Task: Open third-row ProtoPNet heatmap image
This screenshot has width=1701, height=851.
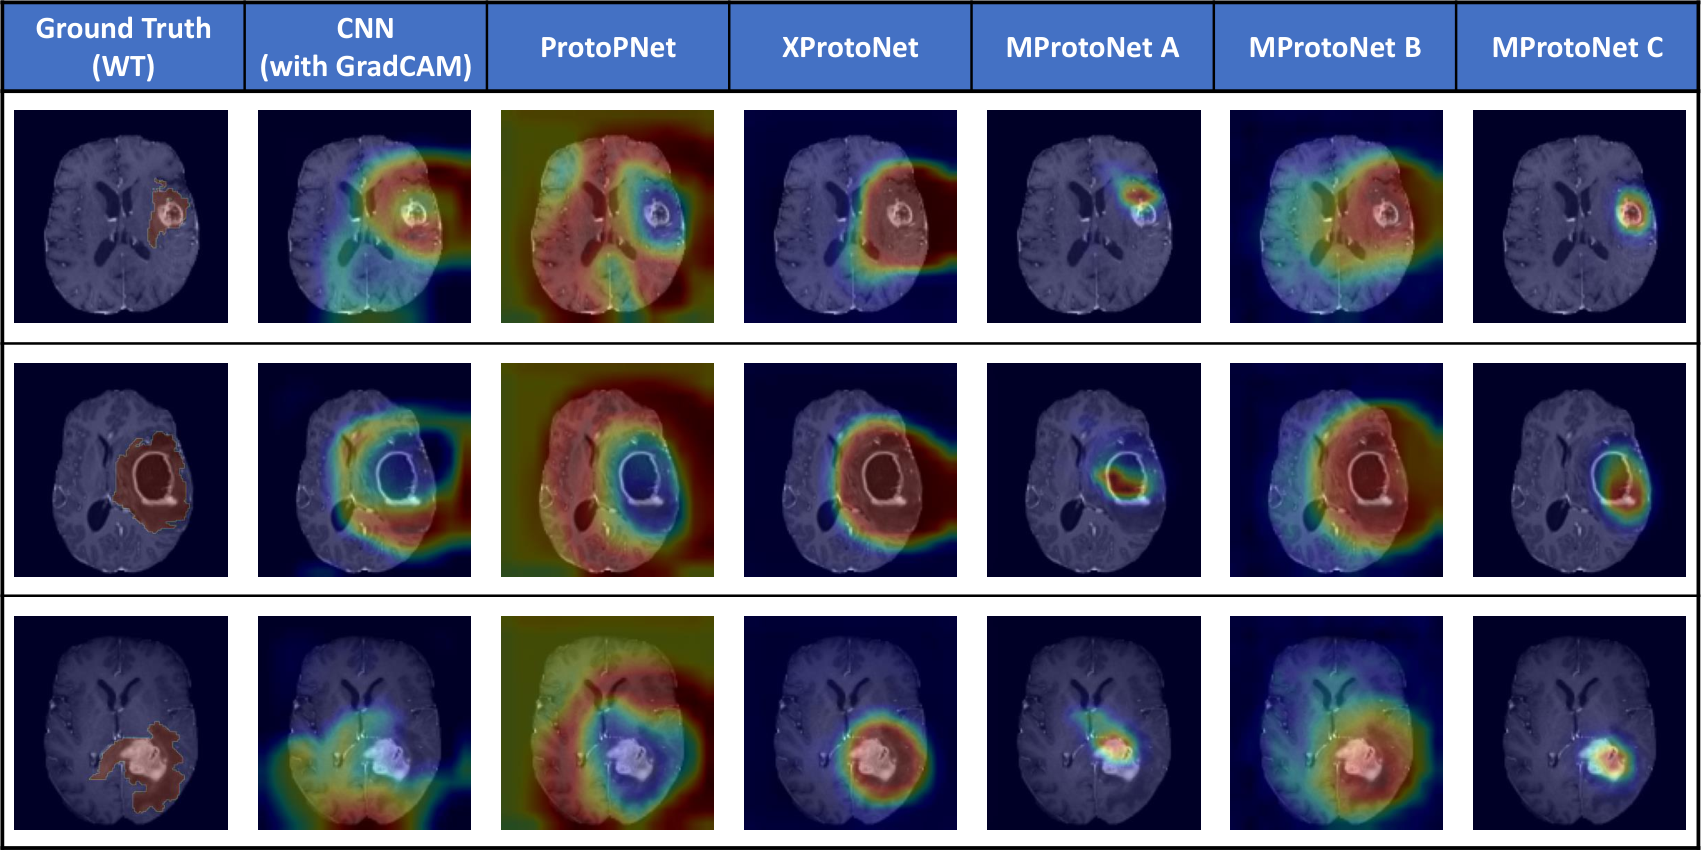Action: (x=607, y=723)
